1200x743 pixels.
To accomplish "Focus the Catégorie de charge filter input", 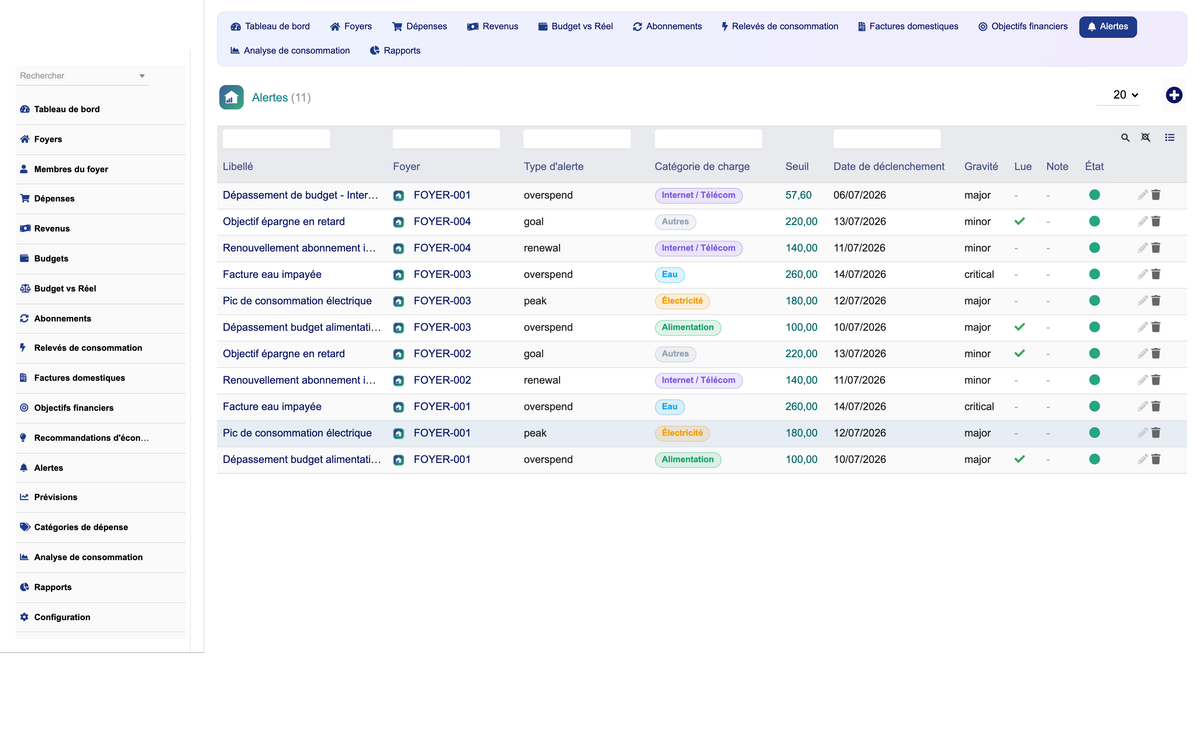I will 708,139.
